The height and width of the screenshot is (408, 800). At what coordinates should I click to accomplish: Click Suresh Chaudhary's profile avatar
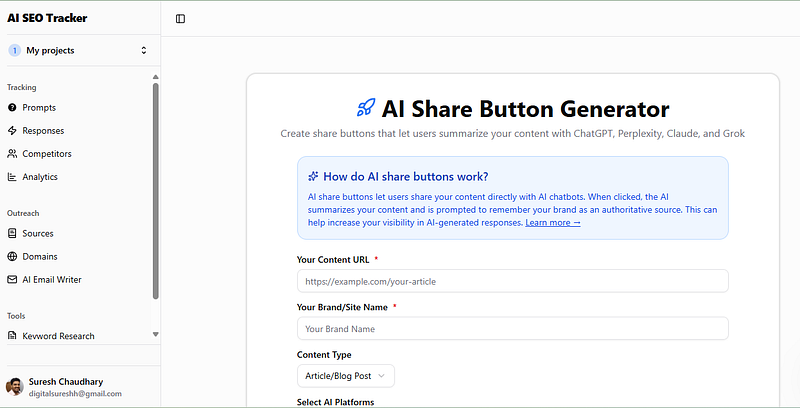pos(15,387)
